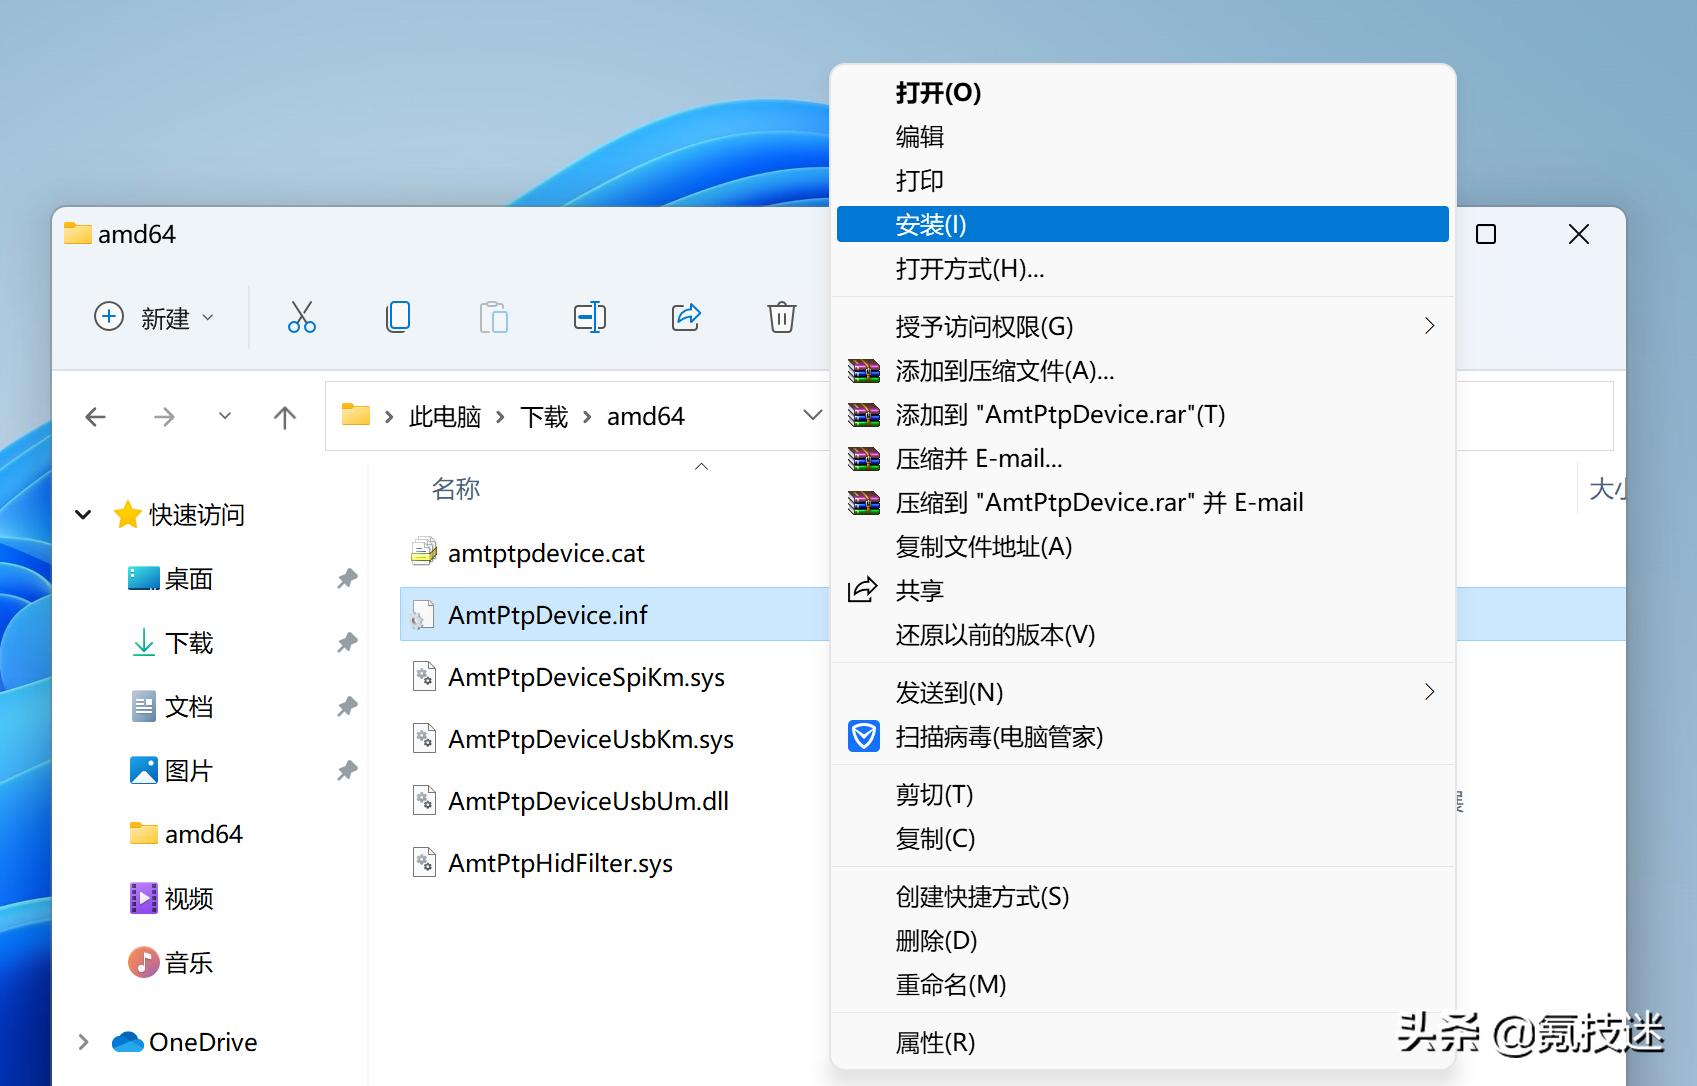Viewport: 1697px width, 1086px height.
Task: Click the back navigation arrow
Action: 95,416
